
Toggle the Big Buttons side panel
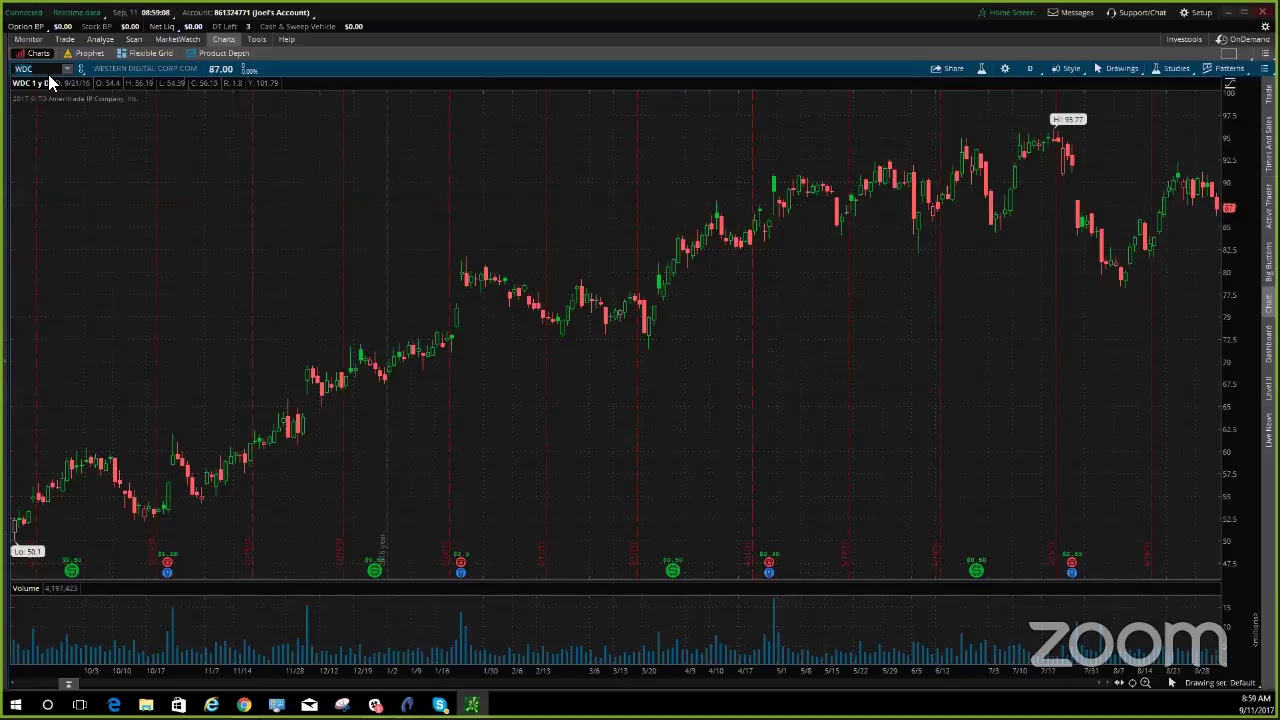point(1269,262)
